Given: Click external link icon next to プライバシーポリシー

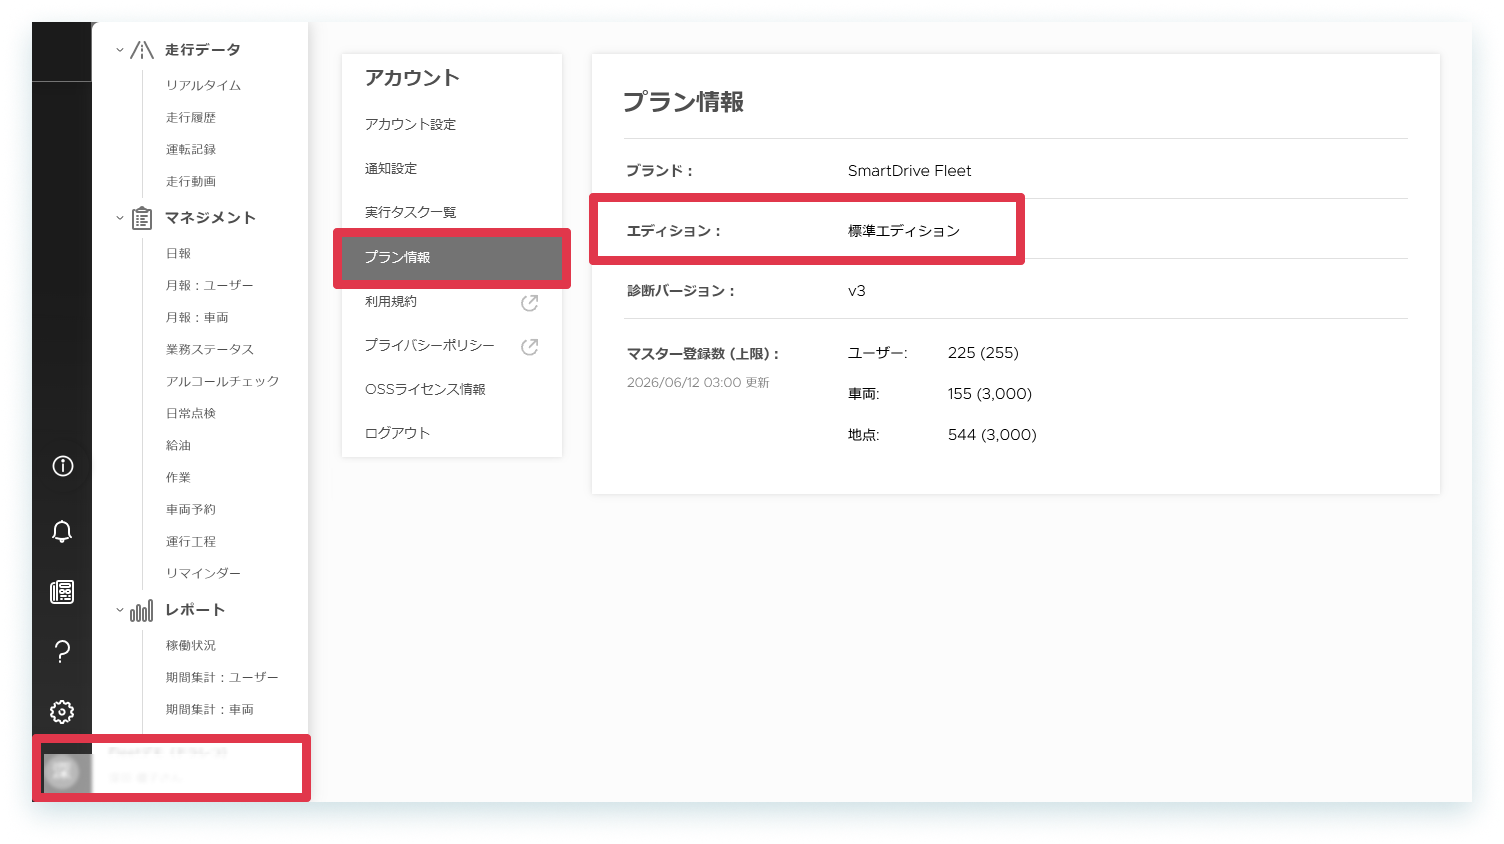Looking at the screenshot, I should click(530, 346).
